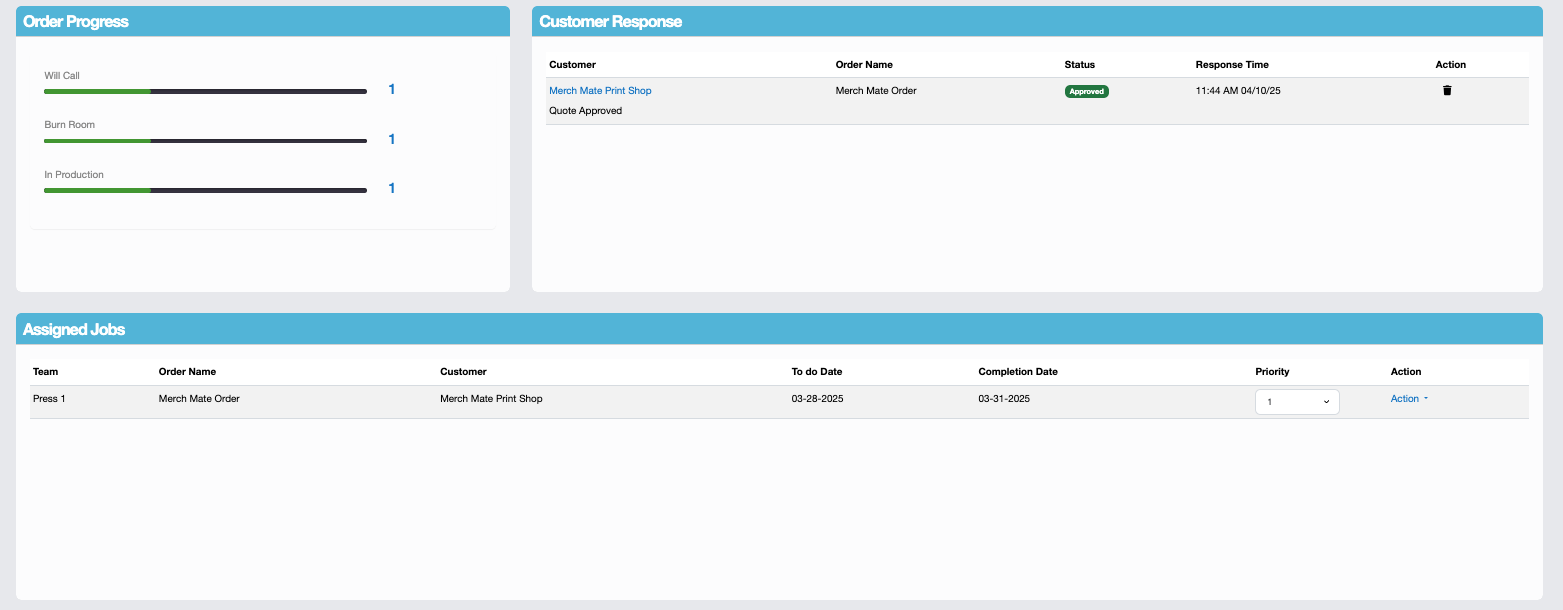
Task: Open the Merch Mate Print Shop customer link
Action: (x=600, y=91)
